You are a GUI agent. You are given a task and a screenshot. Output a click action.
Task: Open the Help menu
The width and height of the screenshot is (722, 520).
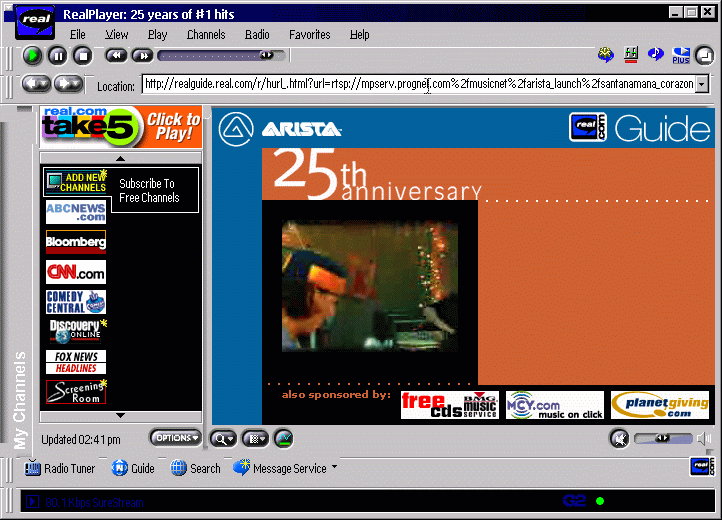(359, 35)
